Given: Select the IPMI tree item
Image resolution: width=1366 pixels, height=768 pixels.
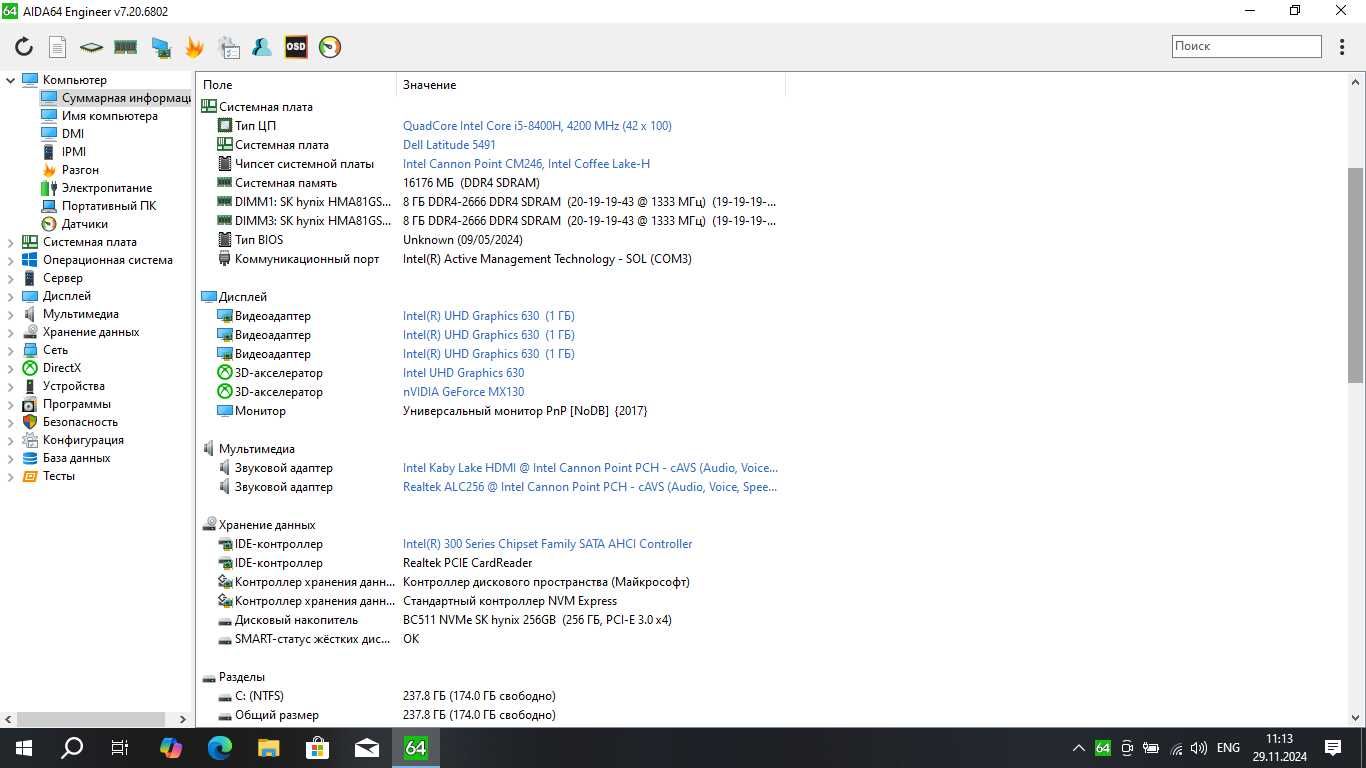Looking at the screenshot, I should tap(63, 152).
